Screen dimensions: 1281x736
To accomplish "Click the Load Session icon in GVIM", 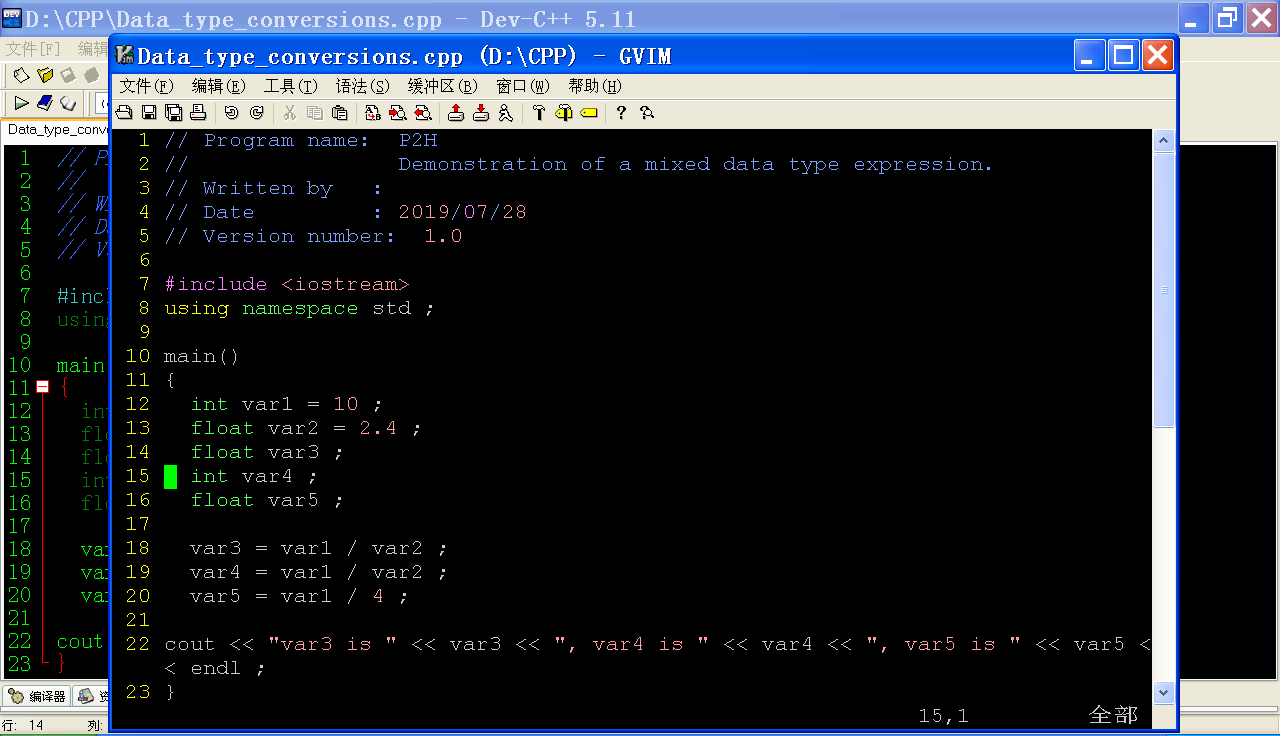I will tap(456, 113).
